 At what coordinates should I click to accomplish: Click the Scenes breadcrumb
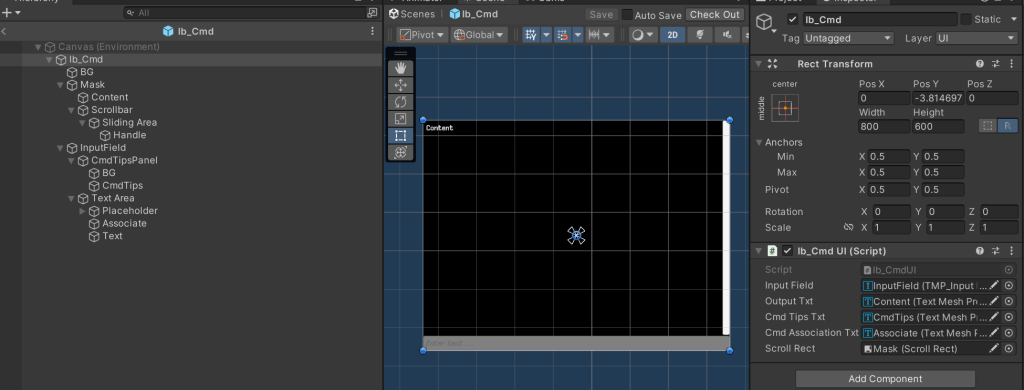pos(411,14)
